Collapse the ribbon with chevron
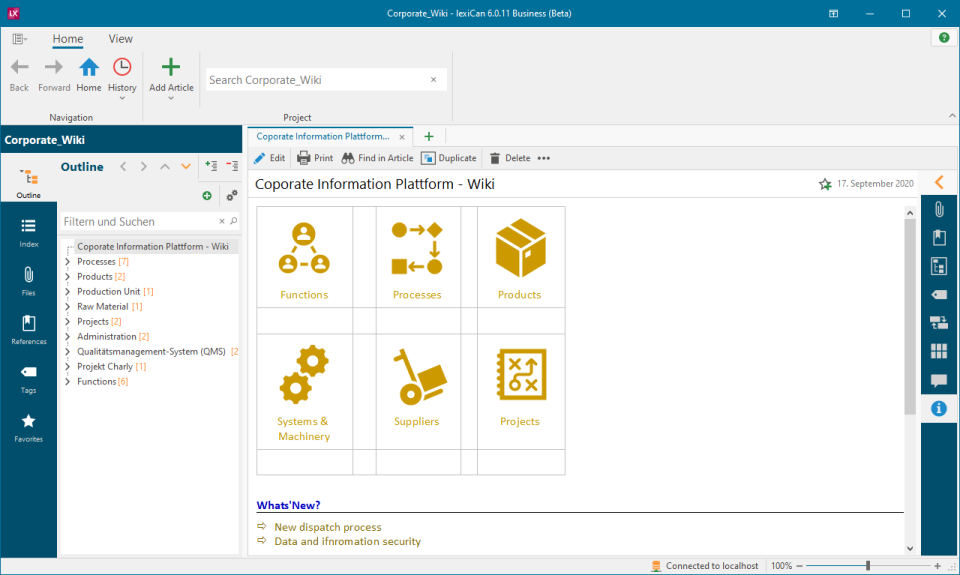960x575 pixels. pos(952,116)
